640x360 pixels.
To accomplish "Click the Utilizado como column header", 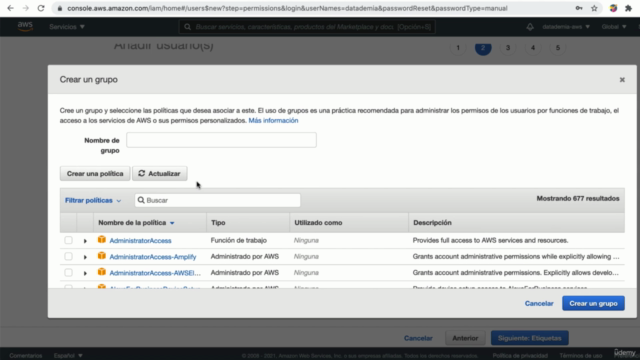I will pos(318,222).
